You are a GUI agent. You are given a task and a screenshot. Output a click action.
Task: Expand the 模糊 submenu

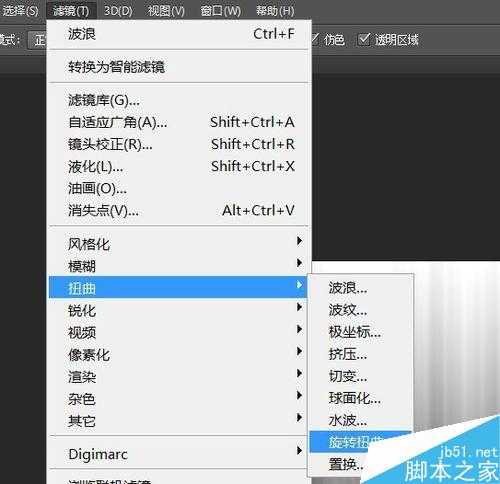178,265
